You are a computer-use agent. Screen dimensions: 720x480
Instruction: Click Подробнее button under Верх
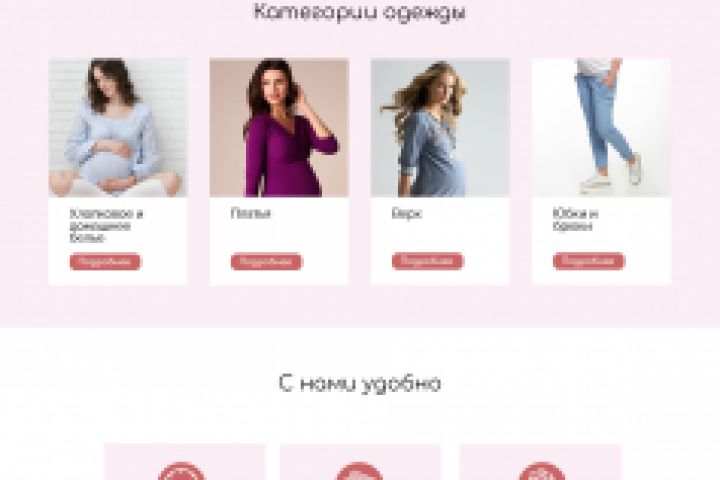pos(428,261)
